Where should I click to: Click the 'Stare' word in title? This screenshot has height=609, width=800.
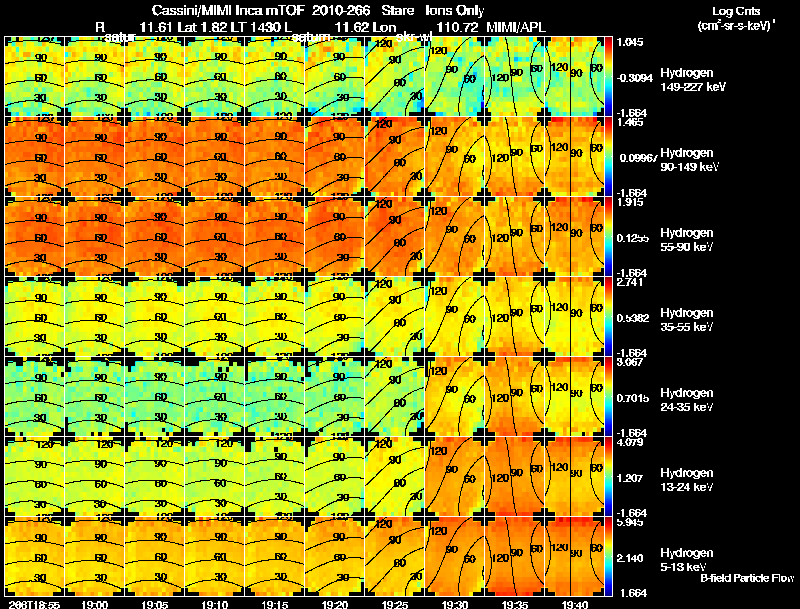pyautogui.click(x=397, y=11)
